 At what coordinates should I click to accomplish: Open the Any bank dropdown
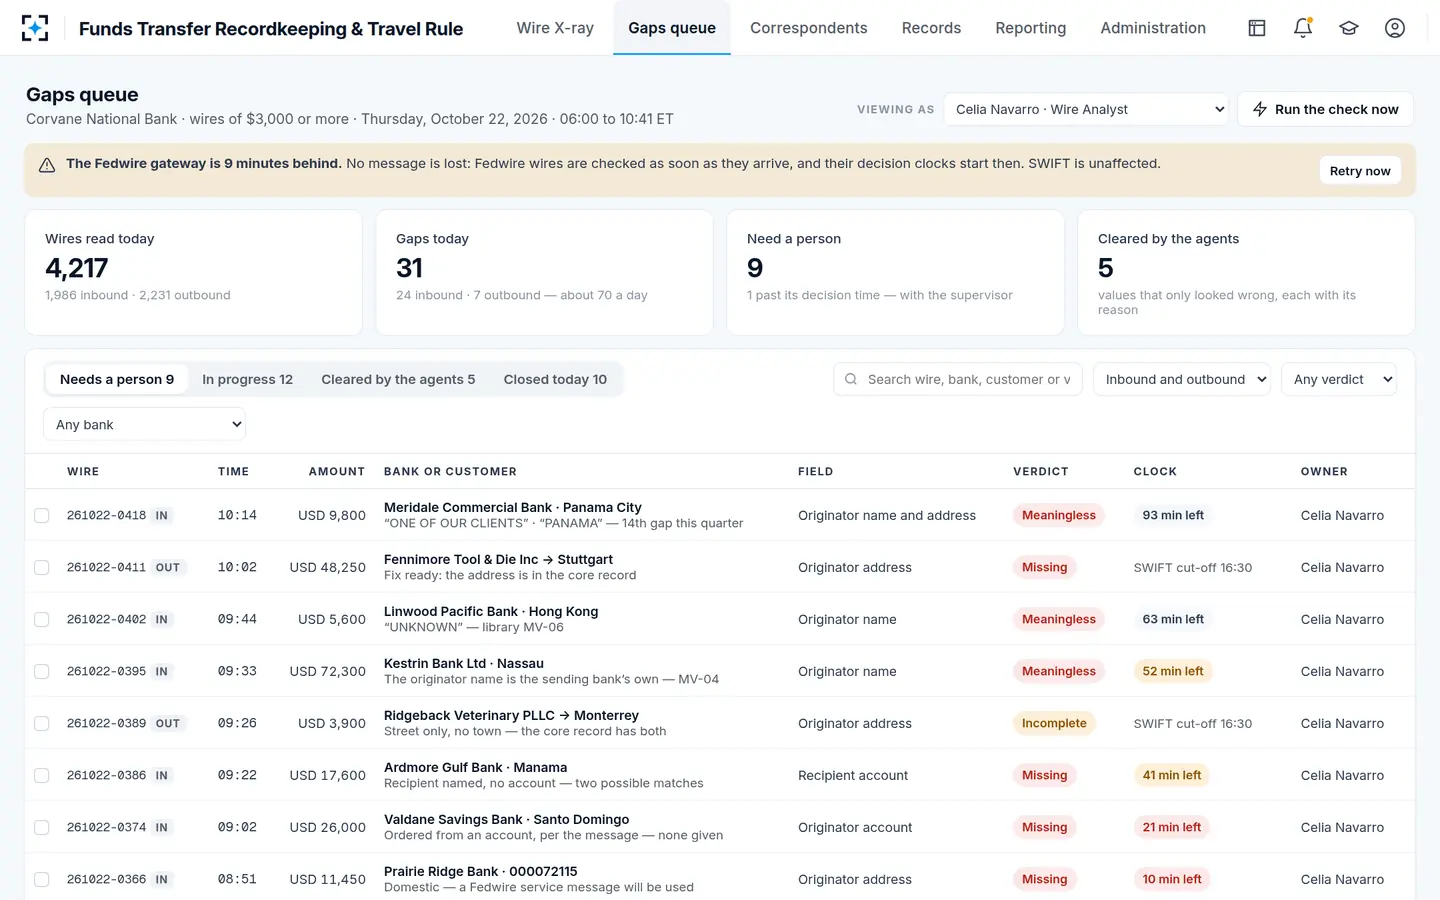[144, 424]
